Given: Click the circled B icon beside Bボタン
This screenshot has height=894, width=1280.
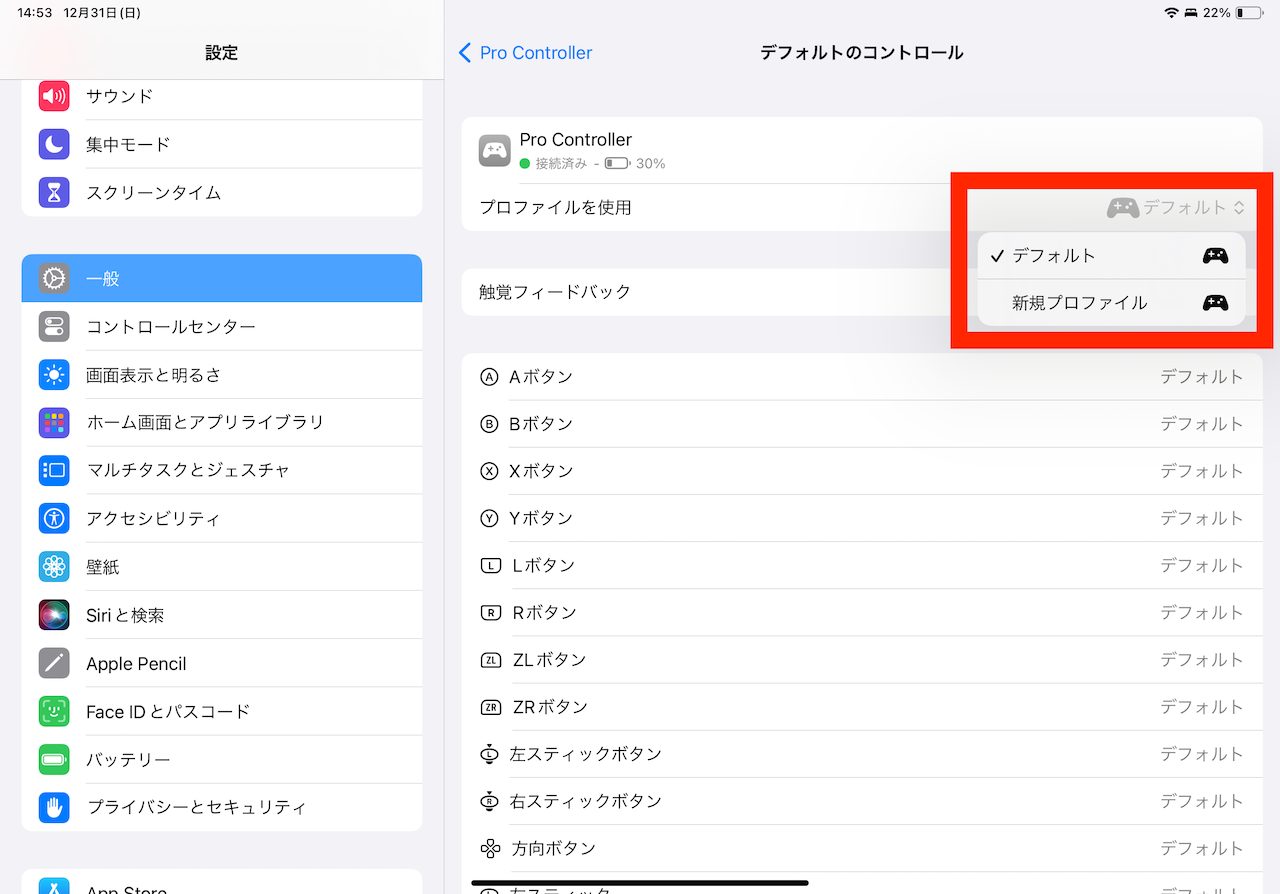Looking at the screenshot, I should click(x=489, y=424).
